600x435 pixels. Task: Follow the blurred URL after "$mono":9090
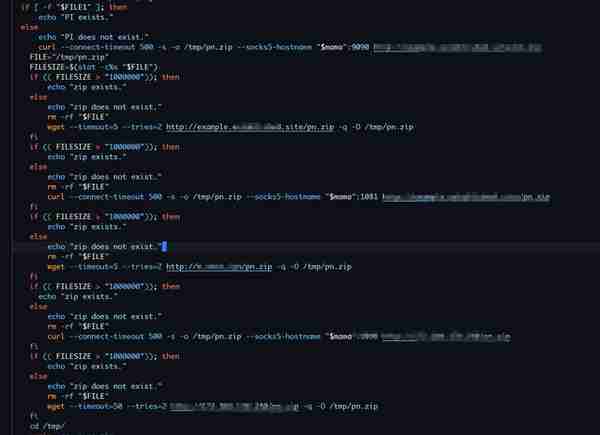(x=458, y=47)
